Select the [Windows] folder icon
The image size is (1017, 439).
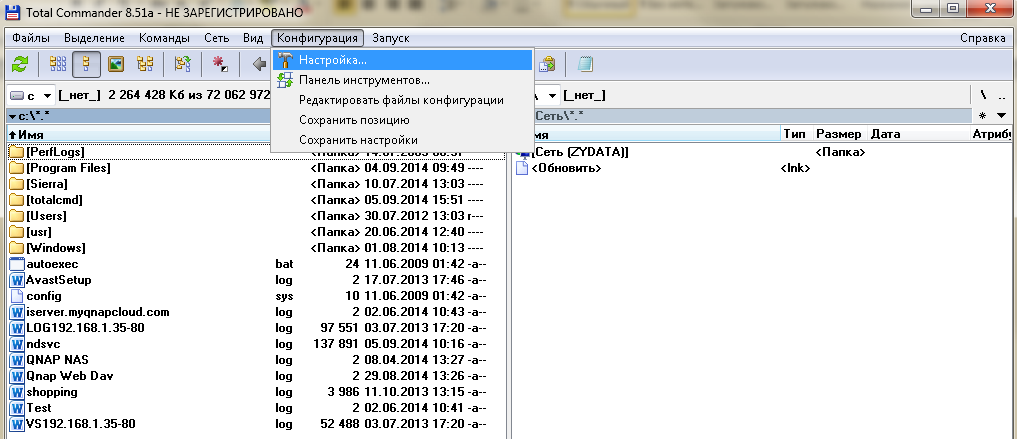pos(17,248)
